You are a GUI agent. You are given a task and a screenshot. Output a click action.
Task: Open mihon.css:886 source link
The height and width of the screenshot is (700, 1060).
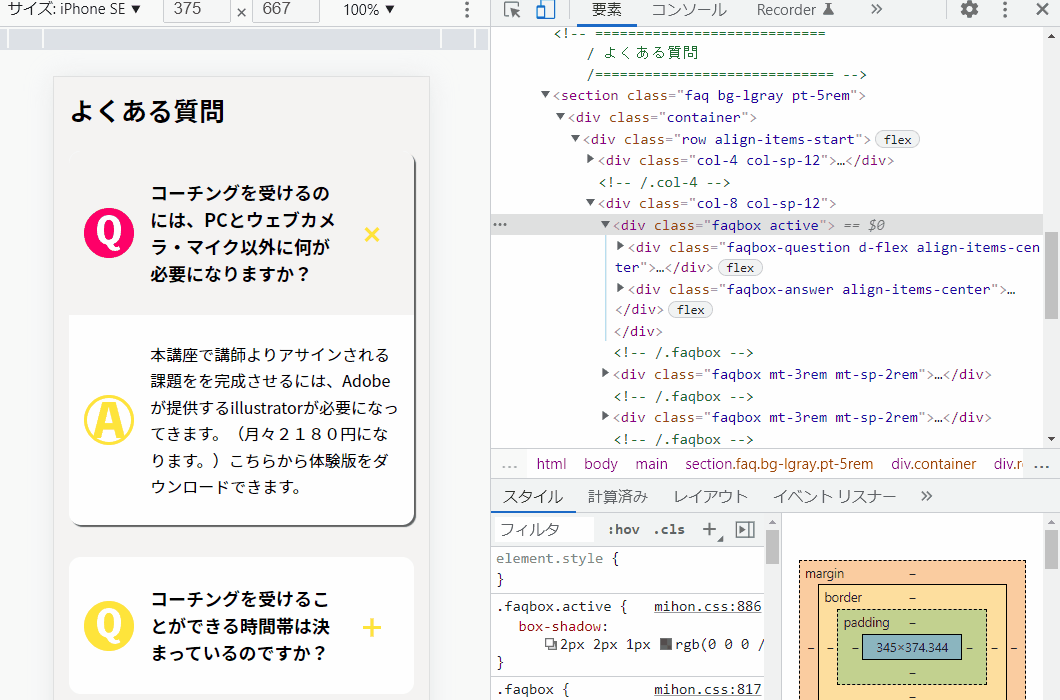click(707, 607)
